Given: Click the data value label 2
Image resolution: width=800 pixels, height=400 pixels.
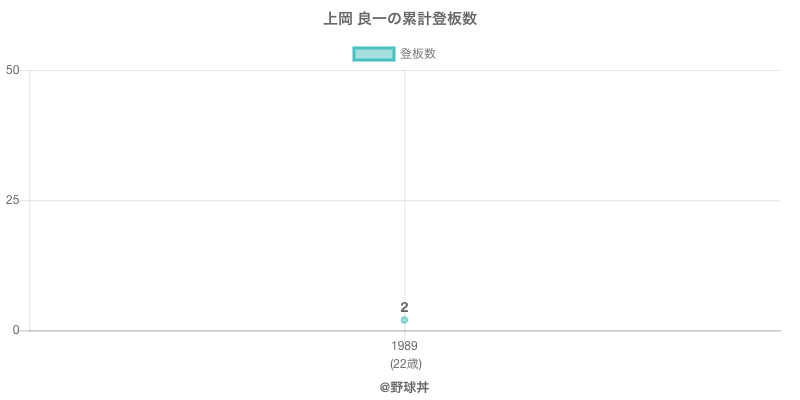Looking at the screenshot, I should 404,307.
